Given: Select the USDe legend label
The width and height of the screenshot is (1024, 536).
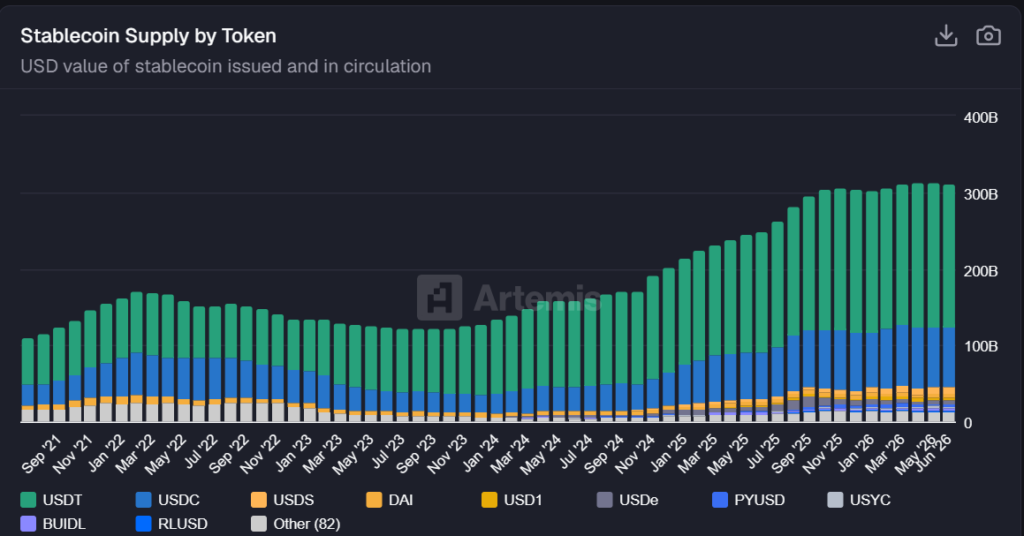Looking at the screenshot, I should [639, 500].
